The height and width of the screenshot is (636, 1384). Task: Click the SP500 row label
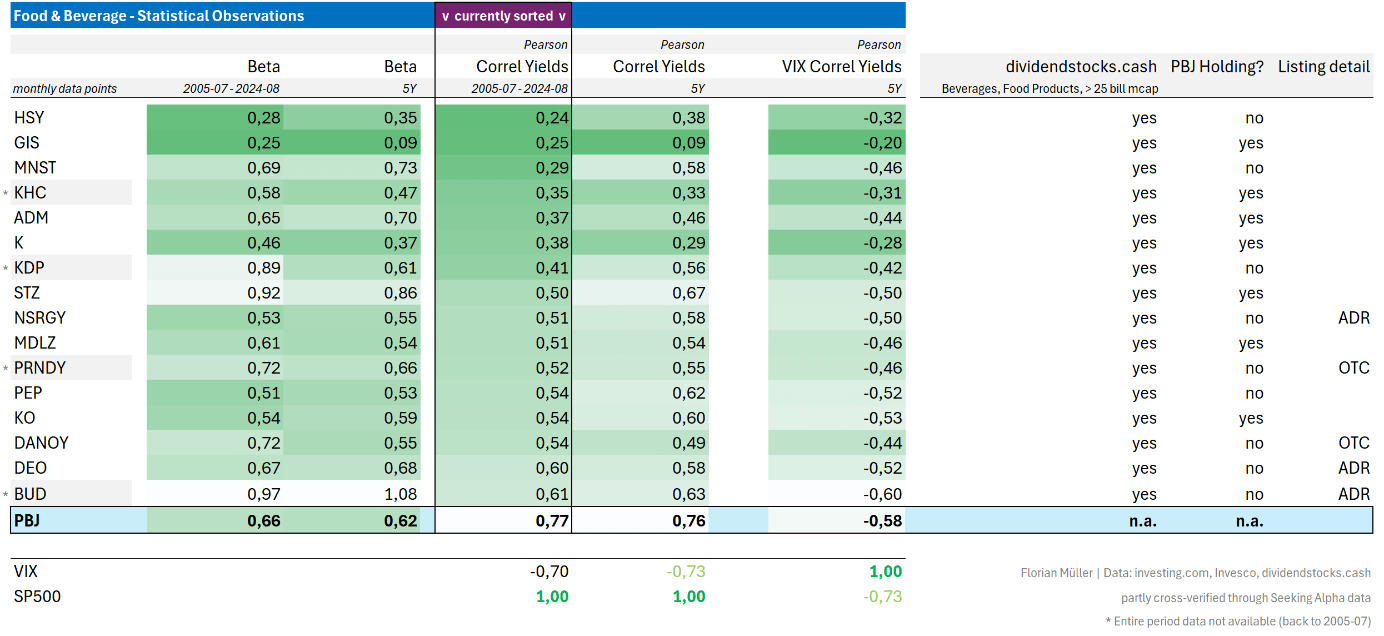click(35, 597)
